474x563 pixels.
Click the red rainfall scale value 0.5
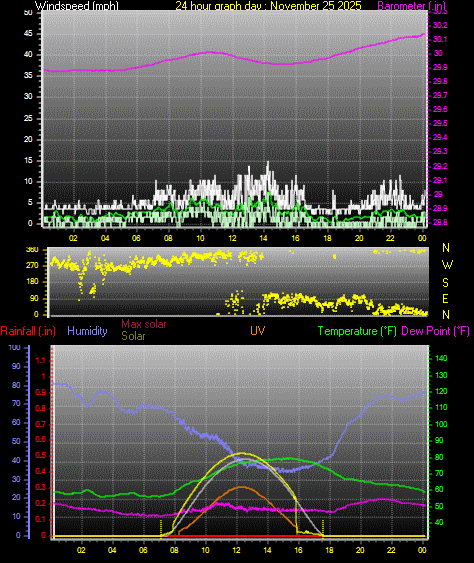pyautogui.click(x=41, y=455)
